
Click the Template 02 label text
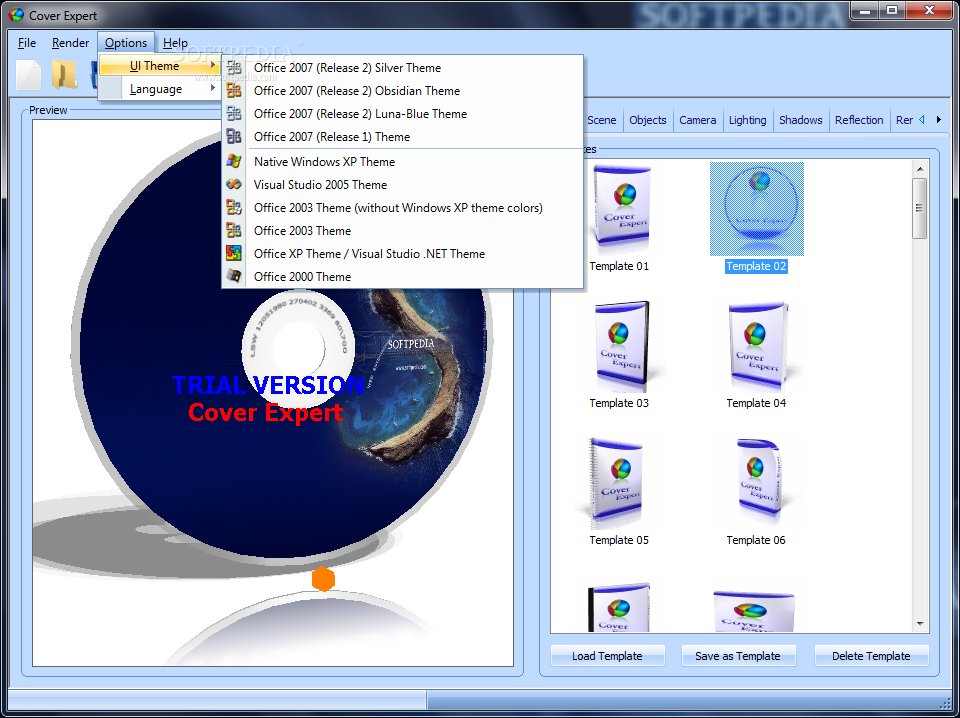pyautogui.click(x=756, y=266)
